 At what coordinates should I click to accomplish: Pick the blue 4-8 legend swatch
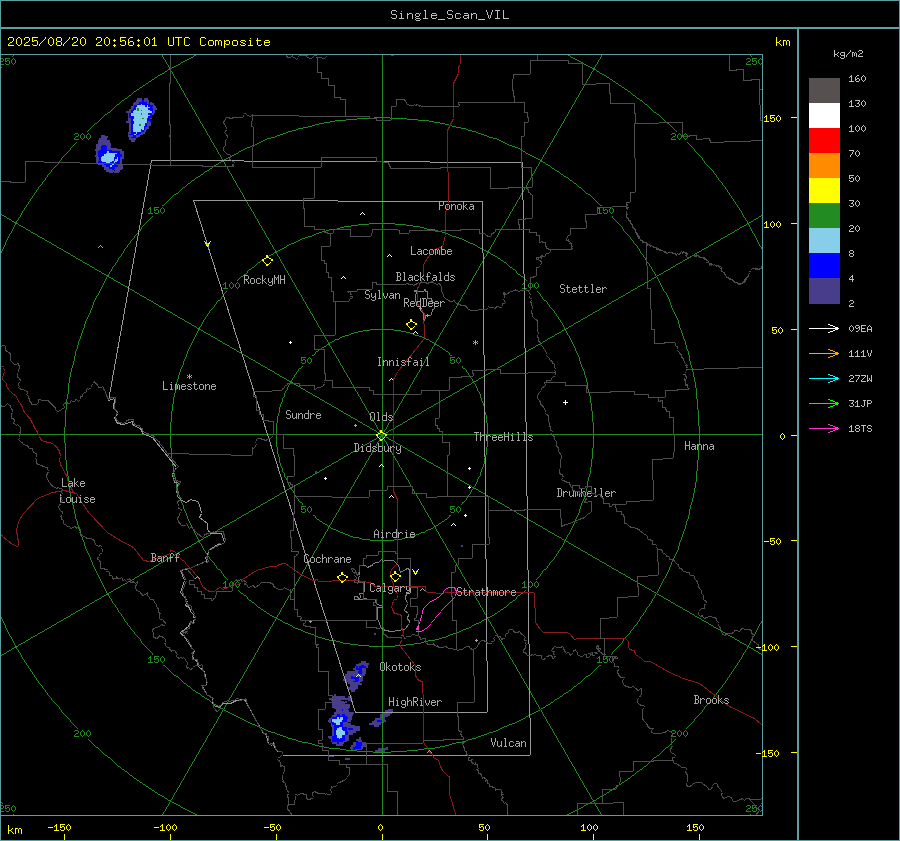point(824,265)
